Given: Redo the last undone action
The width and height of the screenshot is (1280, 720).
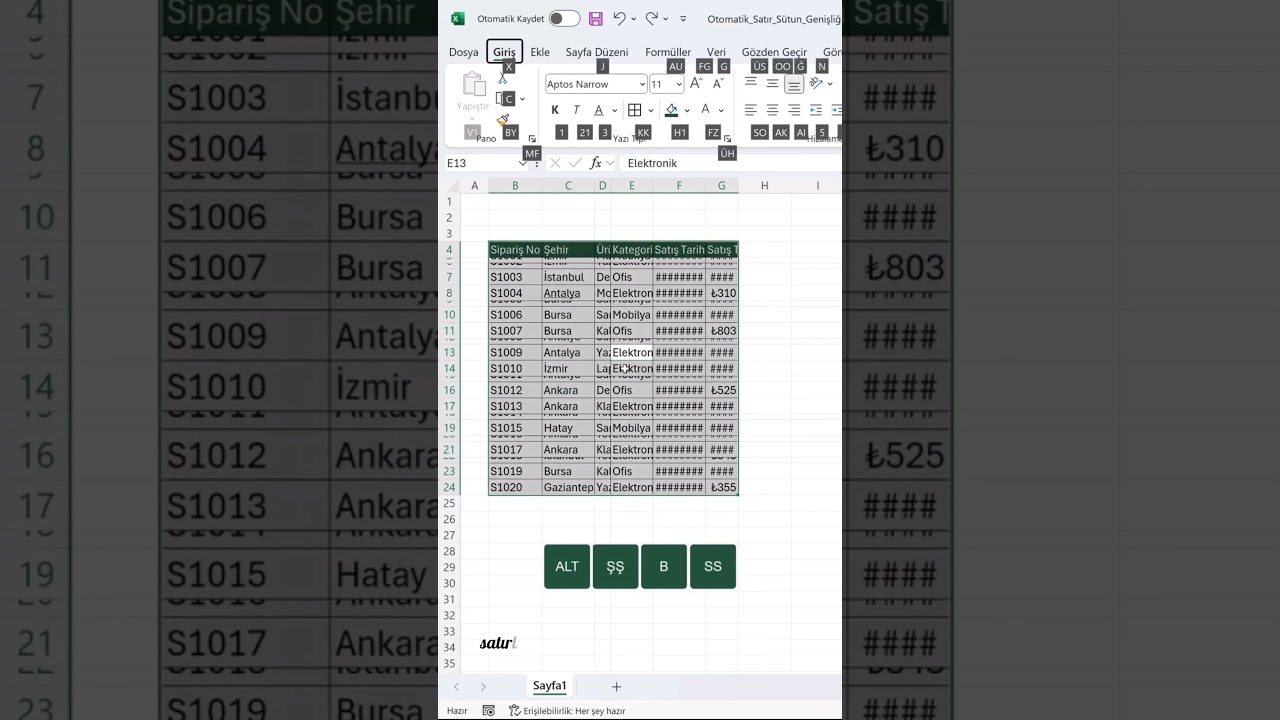Looking at the screenshot, I should (x=652, y=18).
